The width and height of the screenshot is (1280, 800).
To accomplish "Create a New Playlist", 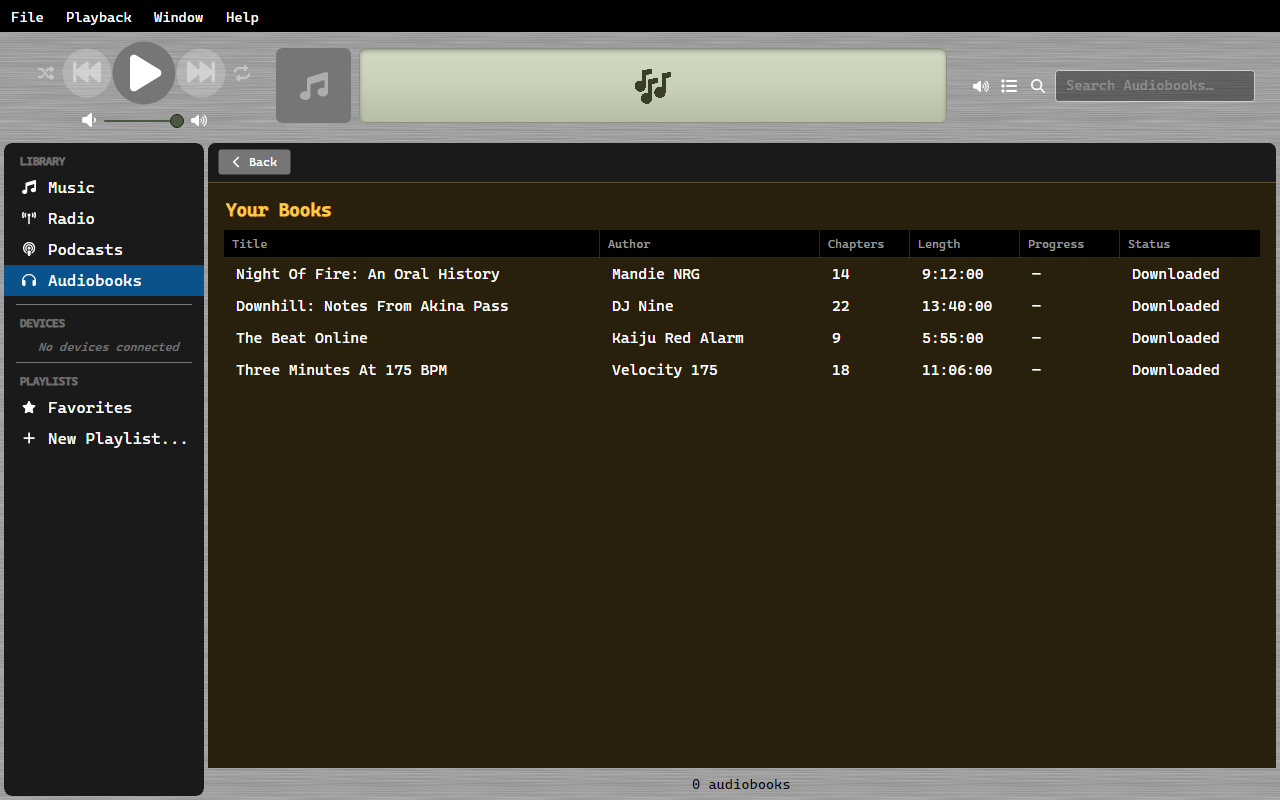I will (104, 439).
